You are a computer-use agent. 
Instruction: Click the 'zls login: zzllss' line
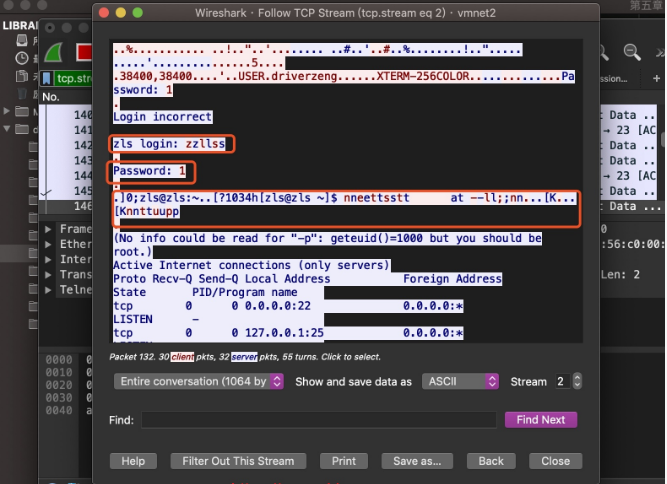pos(169,144)
